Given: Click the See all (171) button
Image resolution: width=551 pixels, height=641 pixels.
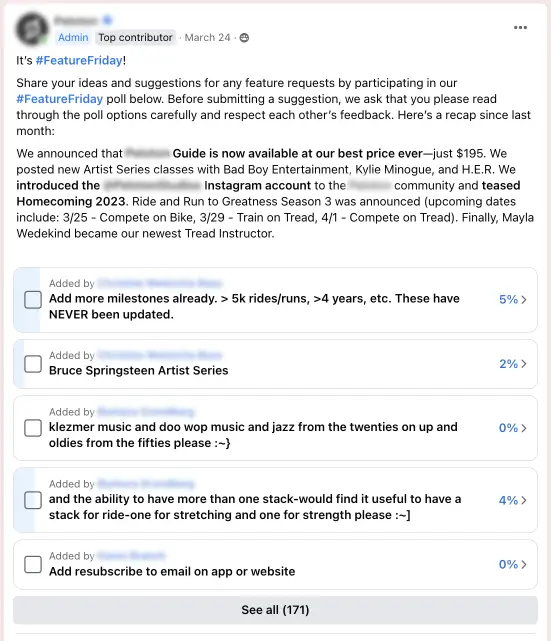Looking at the screenshot, I should coord(275,610).
